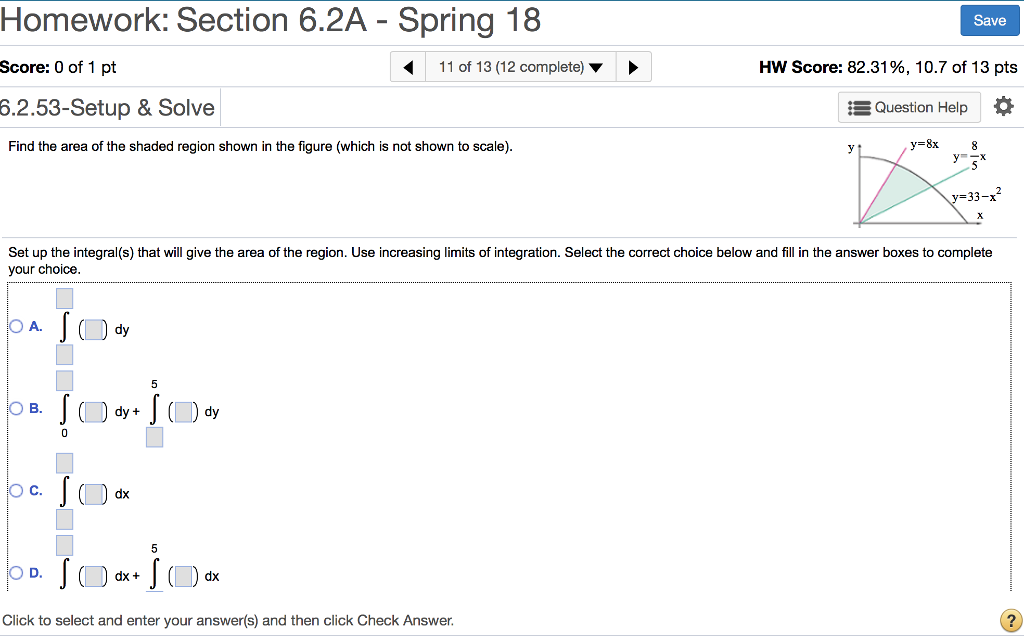The height and width of the screenshot is (640, 1024).
Task: Select answer choice A
Action: (15, 326)
